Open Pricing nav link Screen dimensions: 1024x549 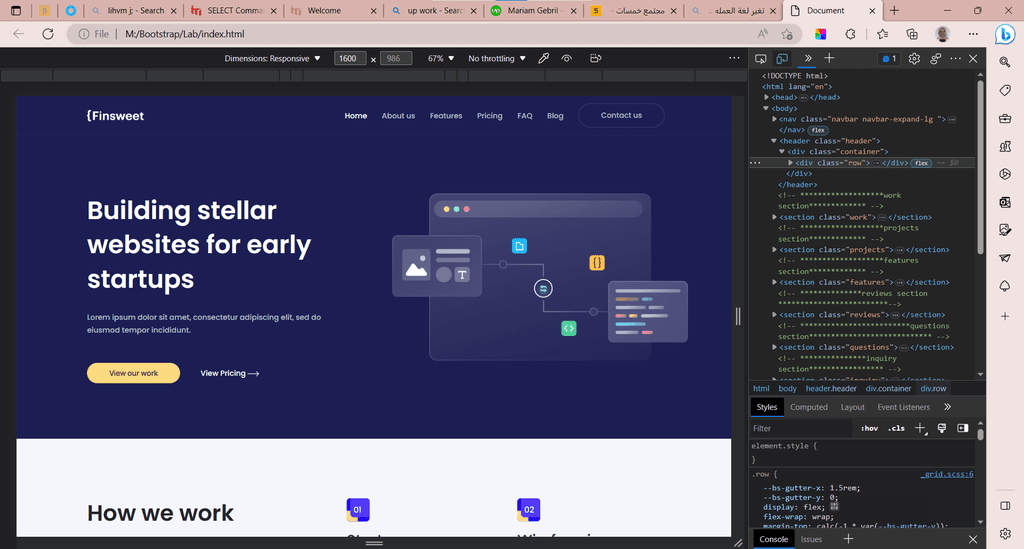click(490, 116)
